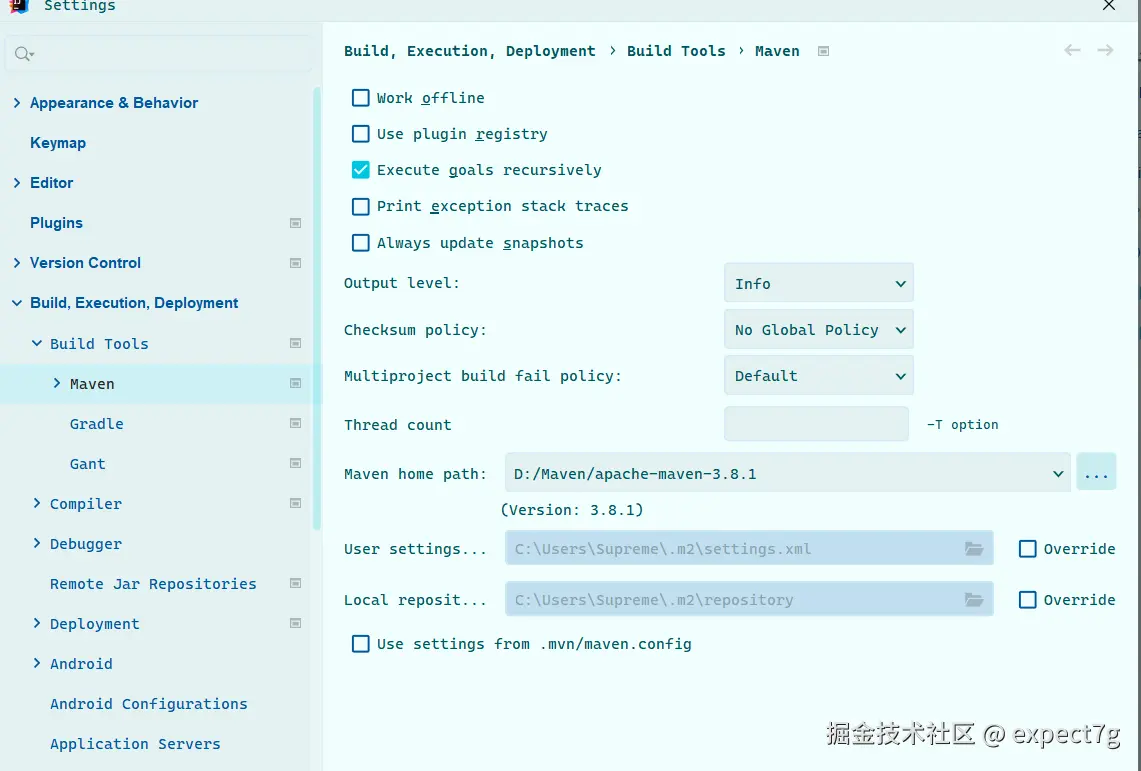Click project-level icon beside Build Tools
Viewport: 1141px width, 771px height.
[295, 343]
